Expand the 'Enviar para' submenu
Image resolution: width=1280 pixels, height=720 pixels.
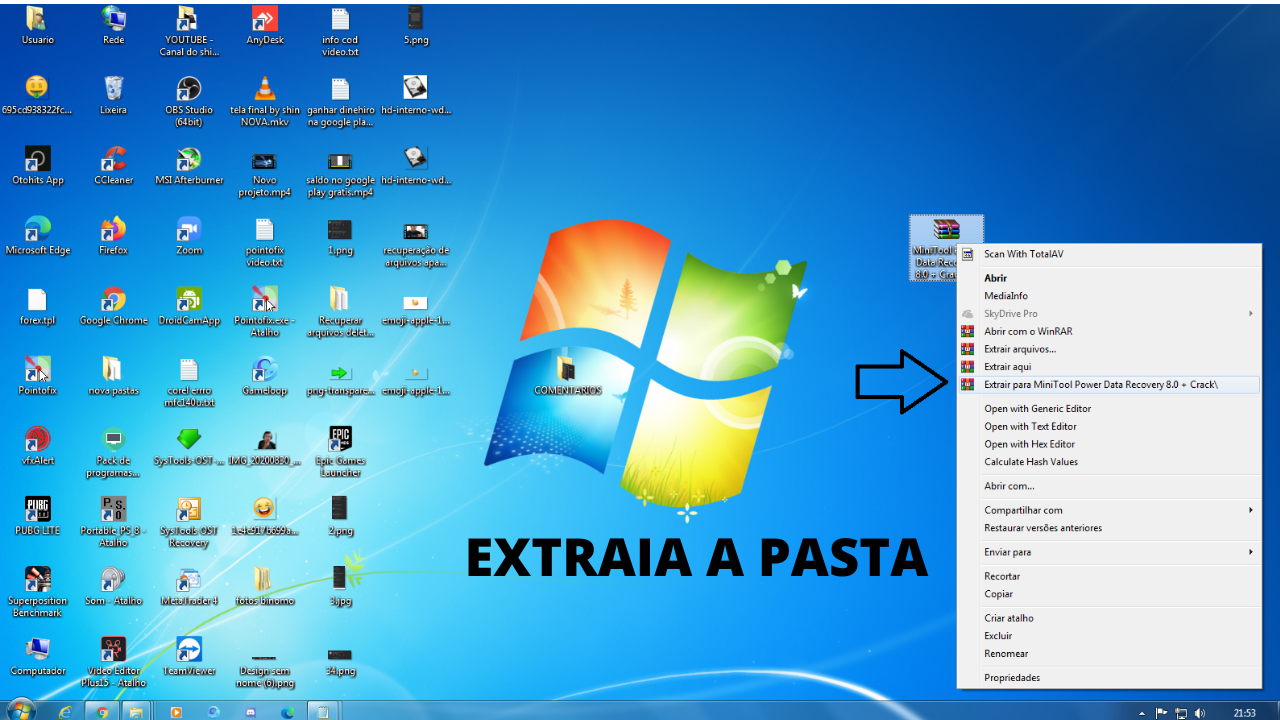coord(1109,552)
